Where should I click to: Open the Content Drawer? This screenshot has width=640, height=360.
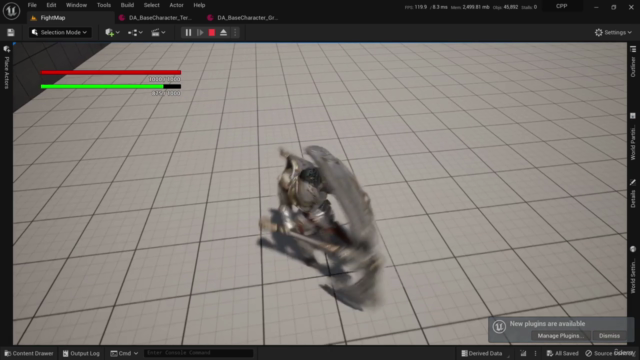pyautogui.click(x=29, y=353)
